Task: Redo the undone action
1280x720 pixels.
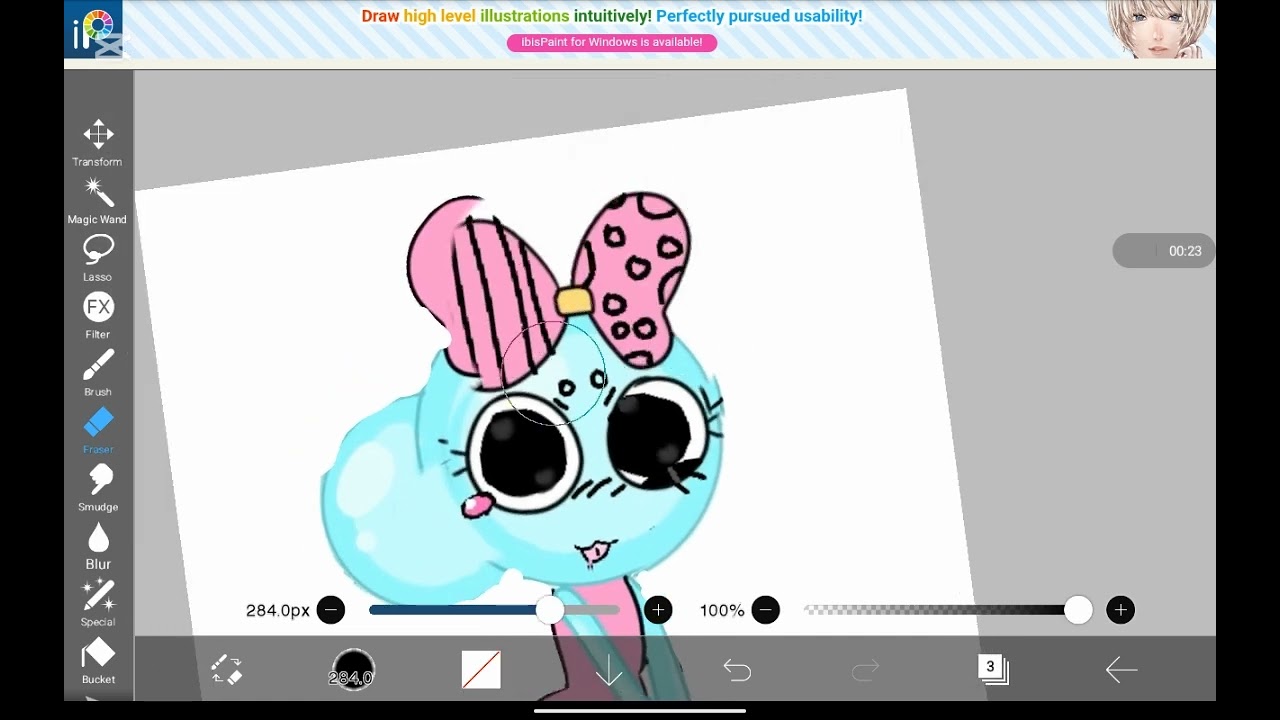Action: [x=865, y=670]
